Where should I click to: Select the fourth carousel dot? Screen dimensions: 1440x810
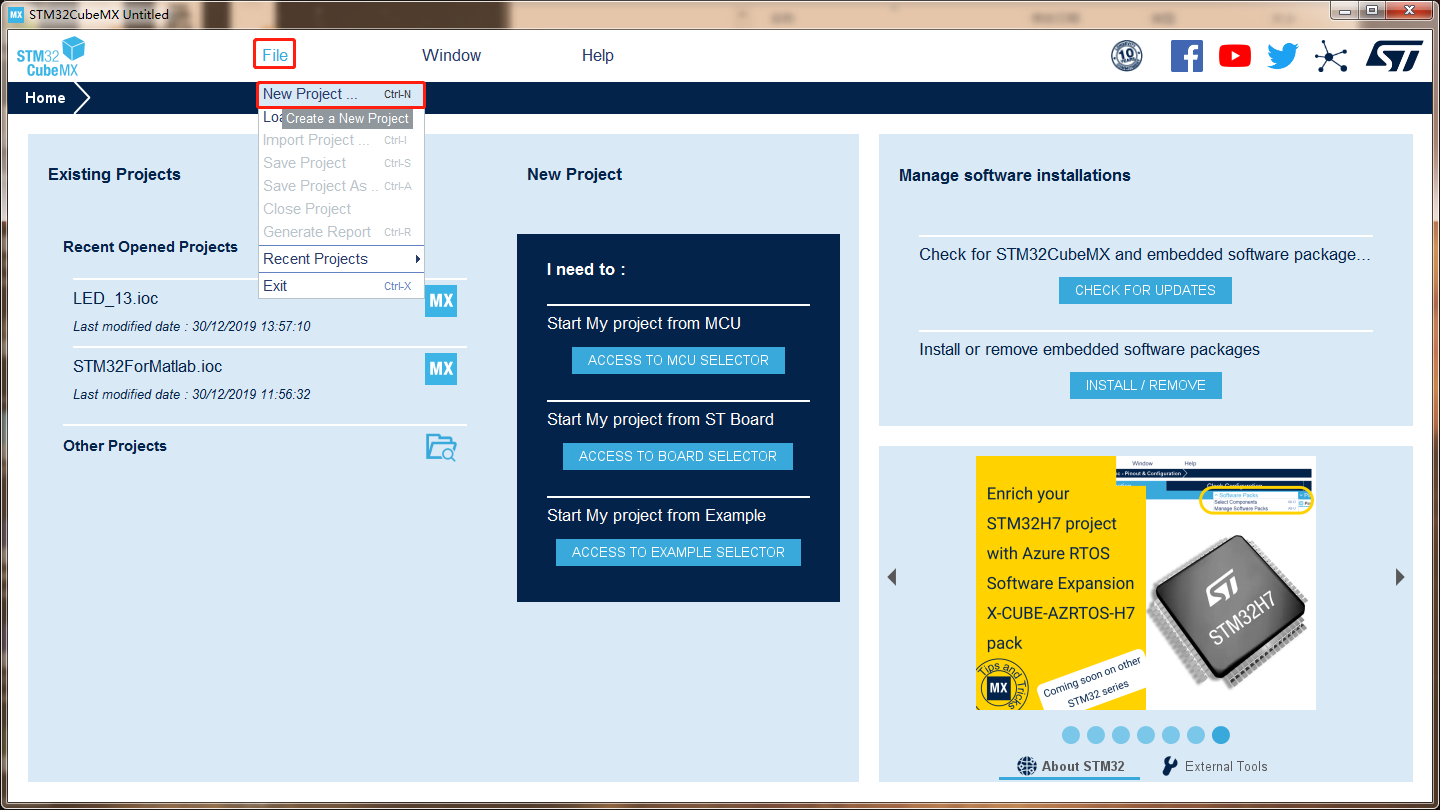click(1146, 735)
